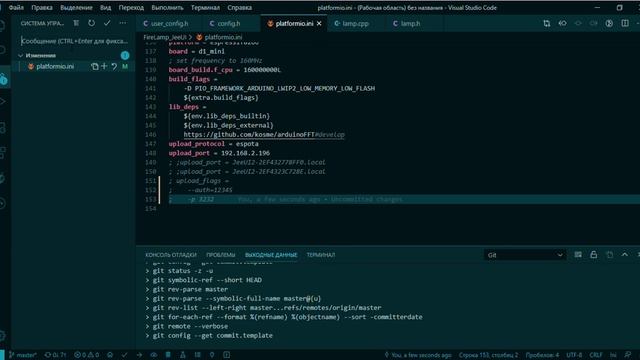The height and width of the screenshot is (360, 640).
Task: Synchronize changes in the status bar
Action: [x=55, y=355]
